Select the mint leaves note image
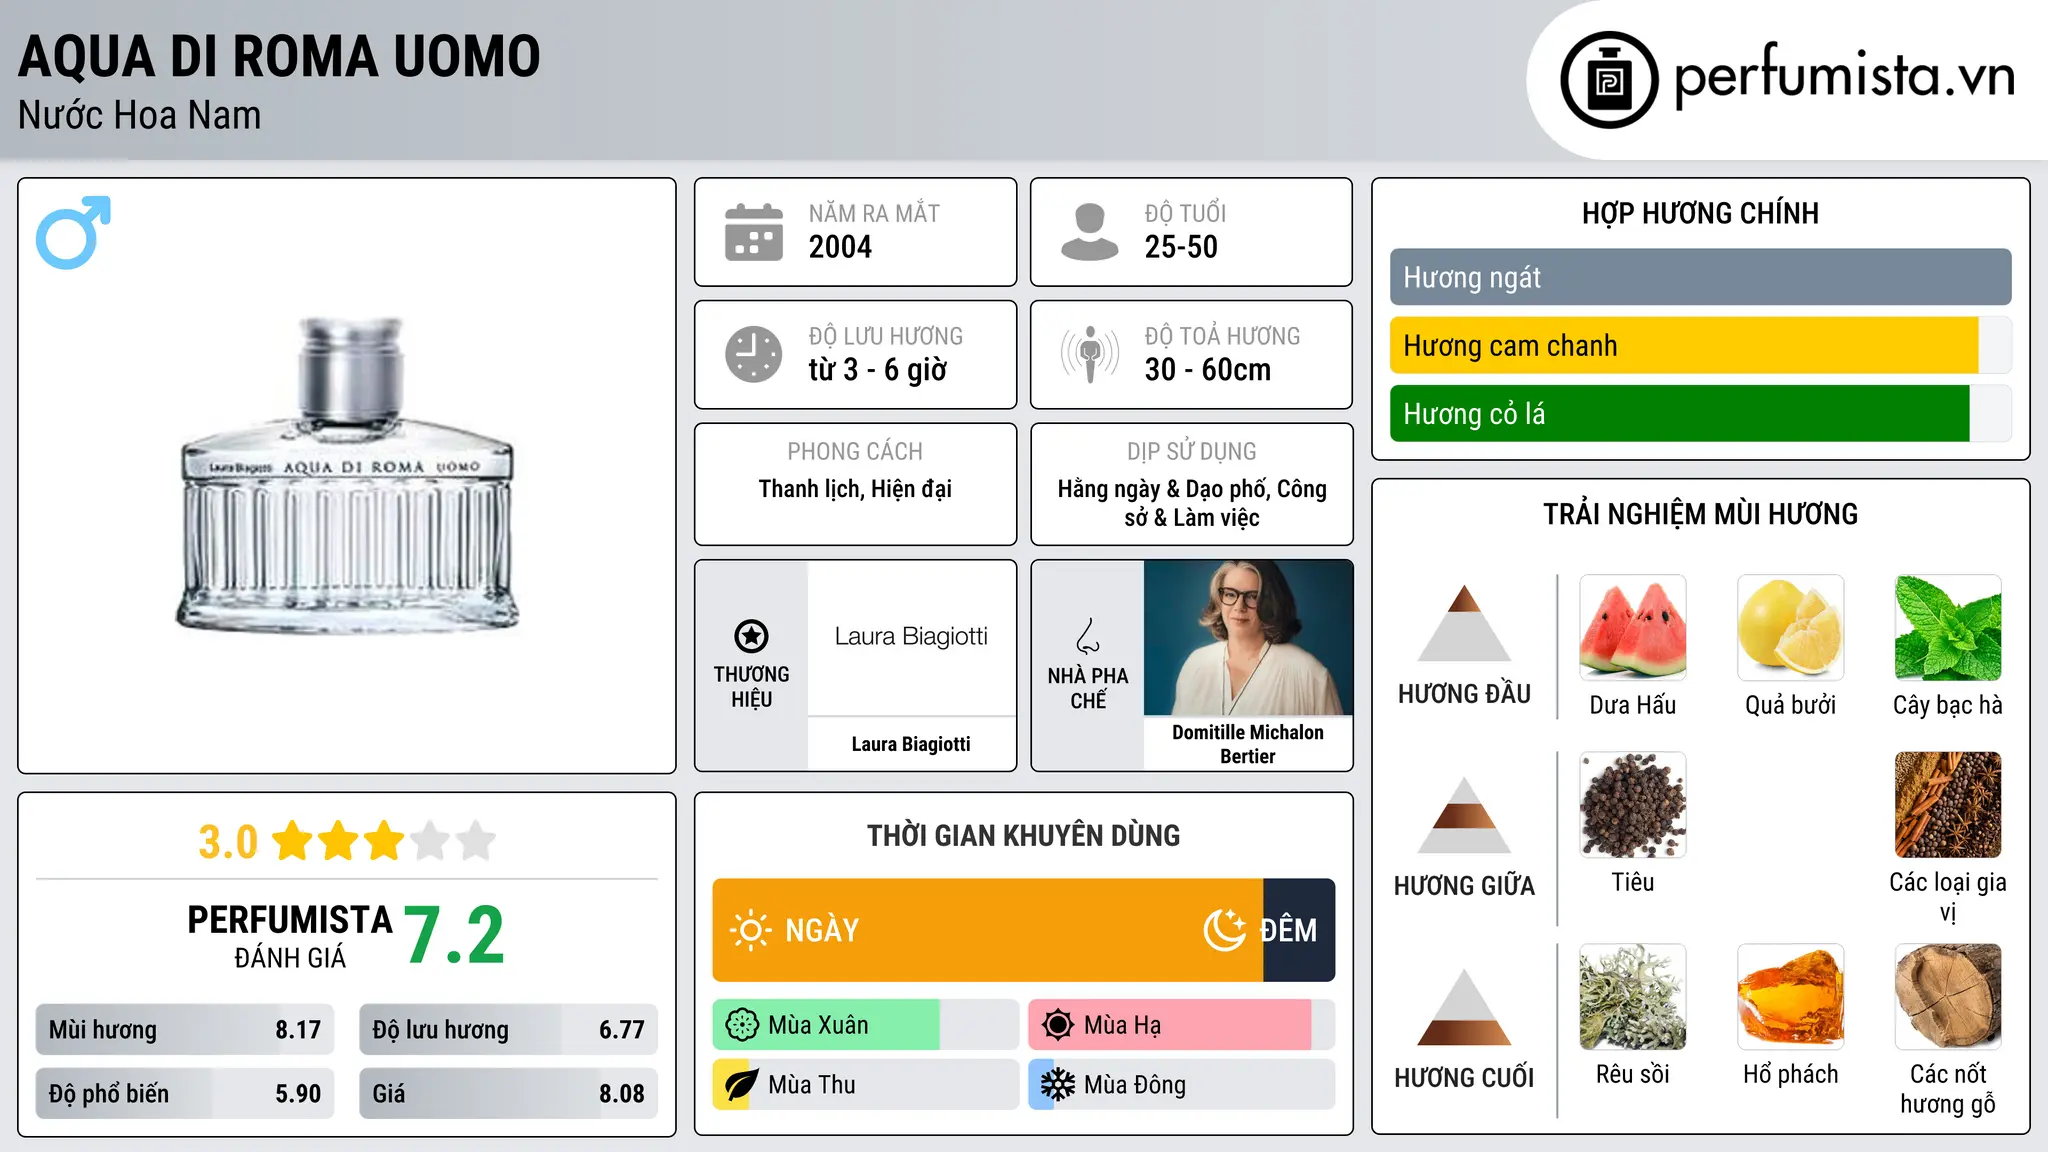This screenshot has height=1152, width=2048. (1948, 628)
